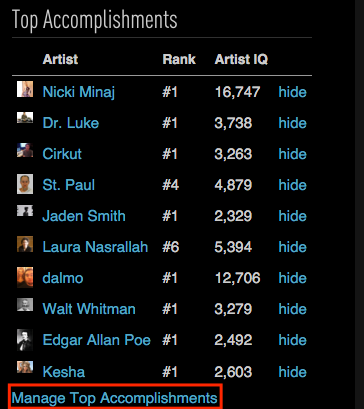
Task: Click the Dr. Luke avatar image
Action: tap(25, 117)
